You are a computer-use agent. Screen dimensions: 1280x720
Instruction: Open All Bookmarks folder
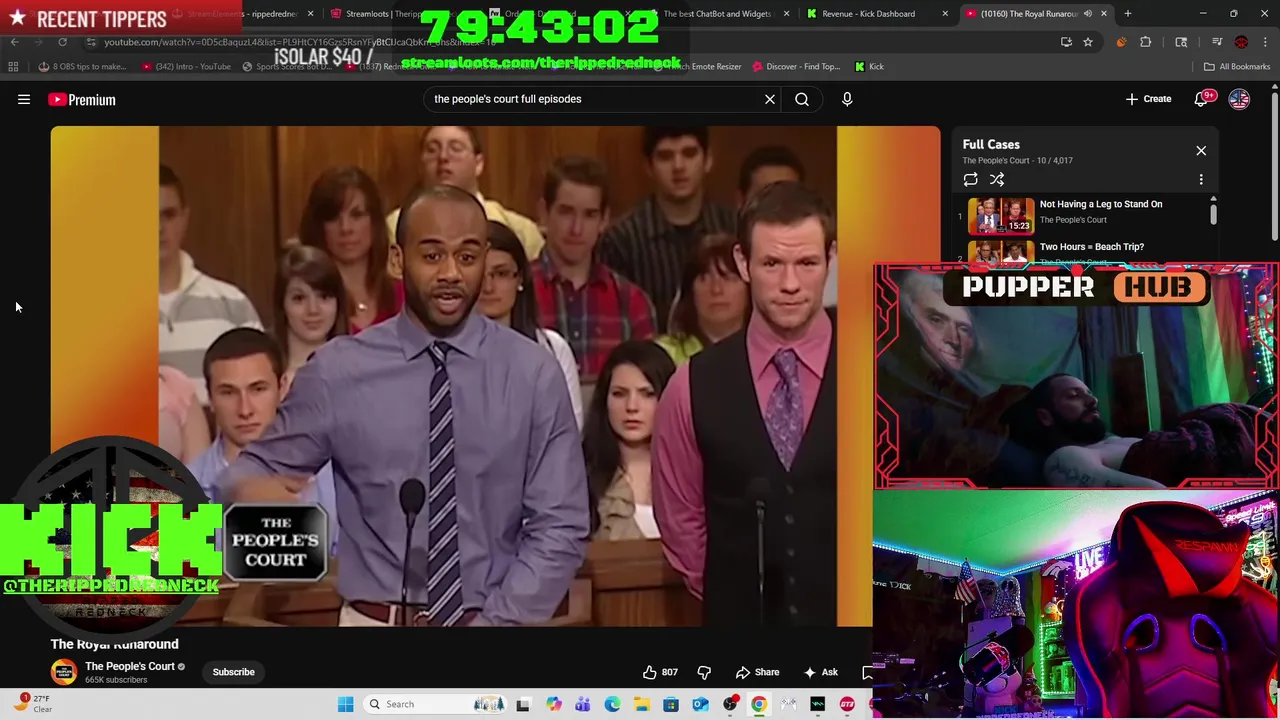coord(1237,67)
